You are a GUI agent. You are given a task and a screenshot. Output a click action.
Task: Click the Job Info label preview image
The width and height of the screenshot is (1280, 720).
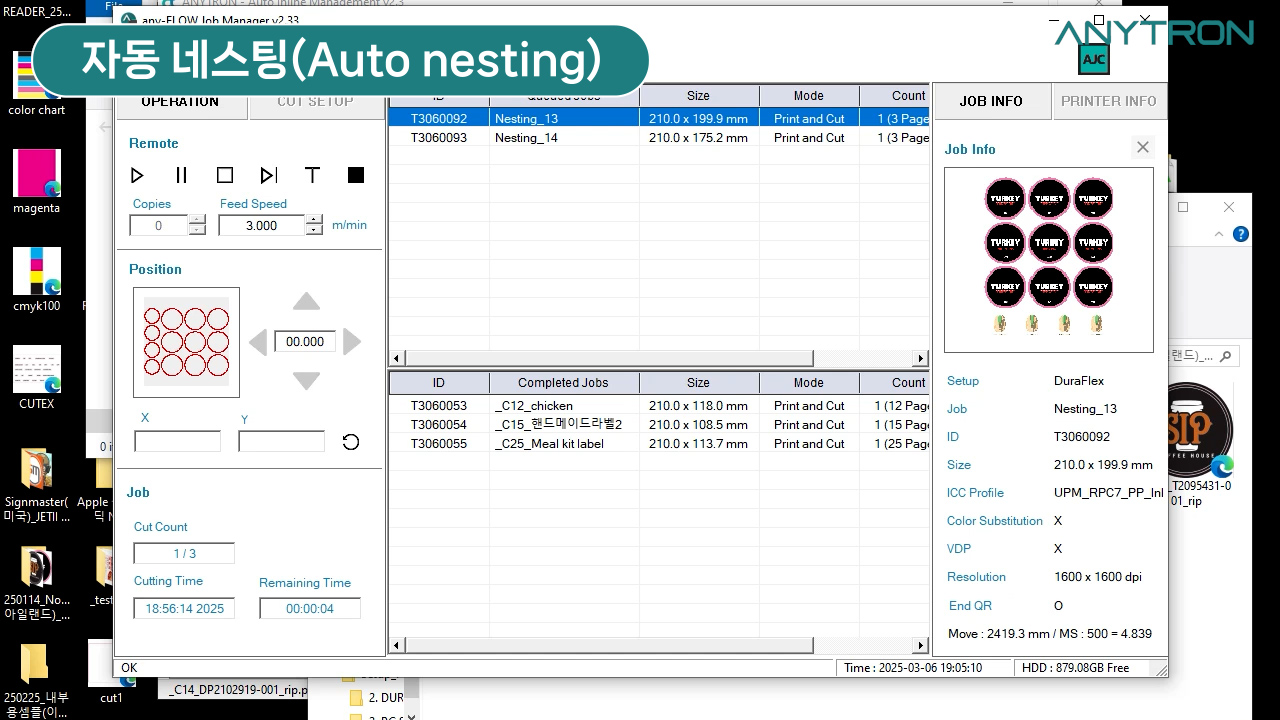1049,260
